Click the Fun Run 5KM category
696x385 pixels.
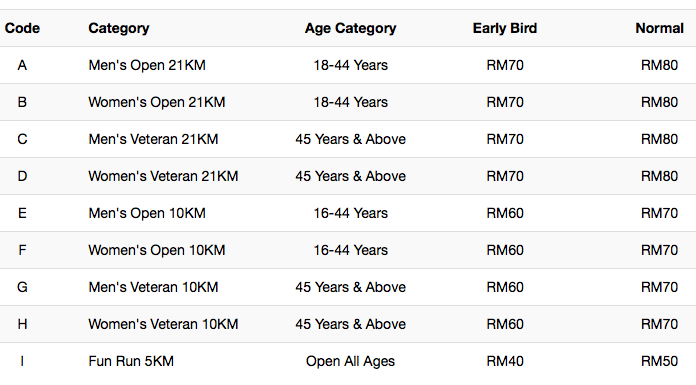tap(131, 361)
